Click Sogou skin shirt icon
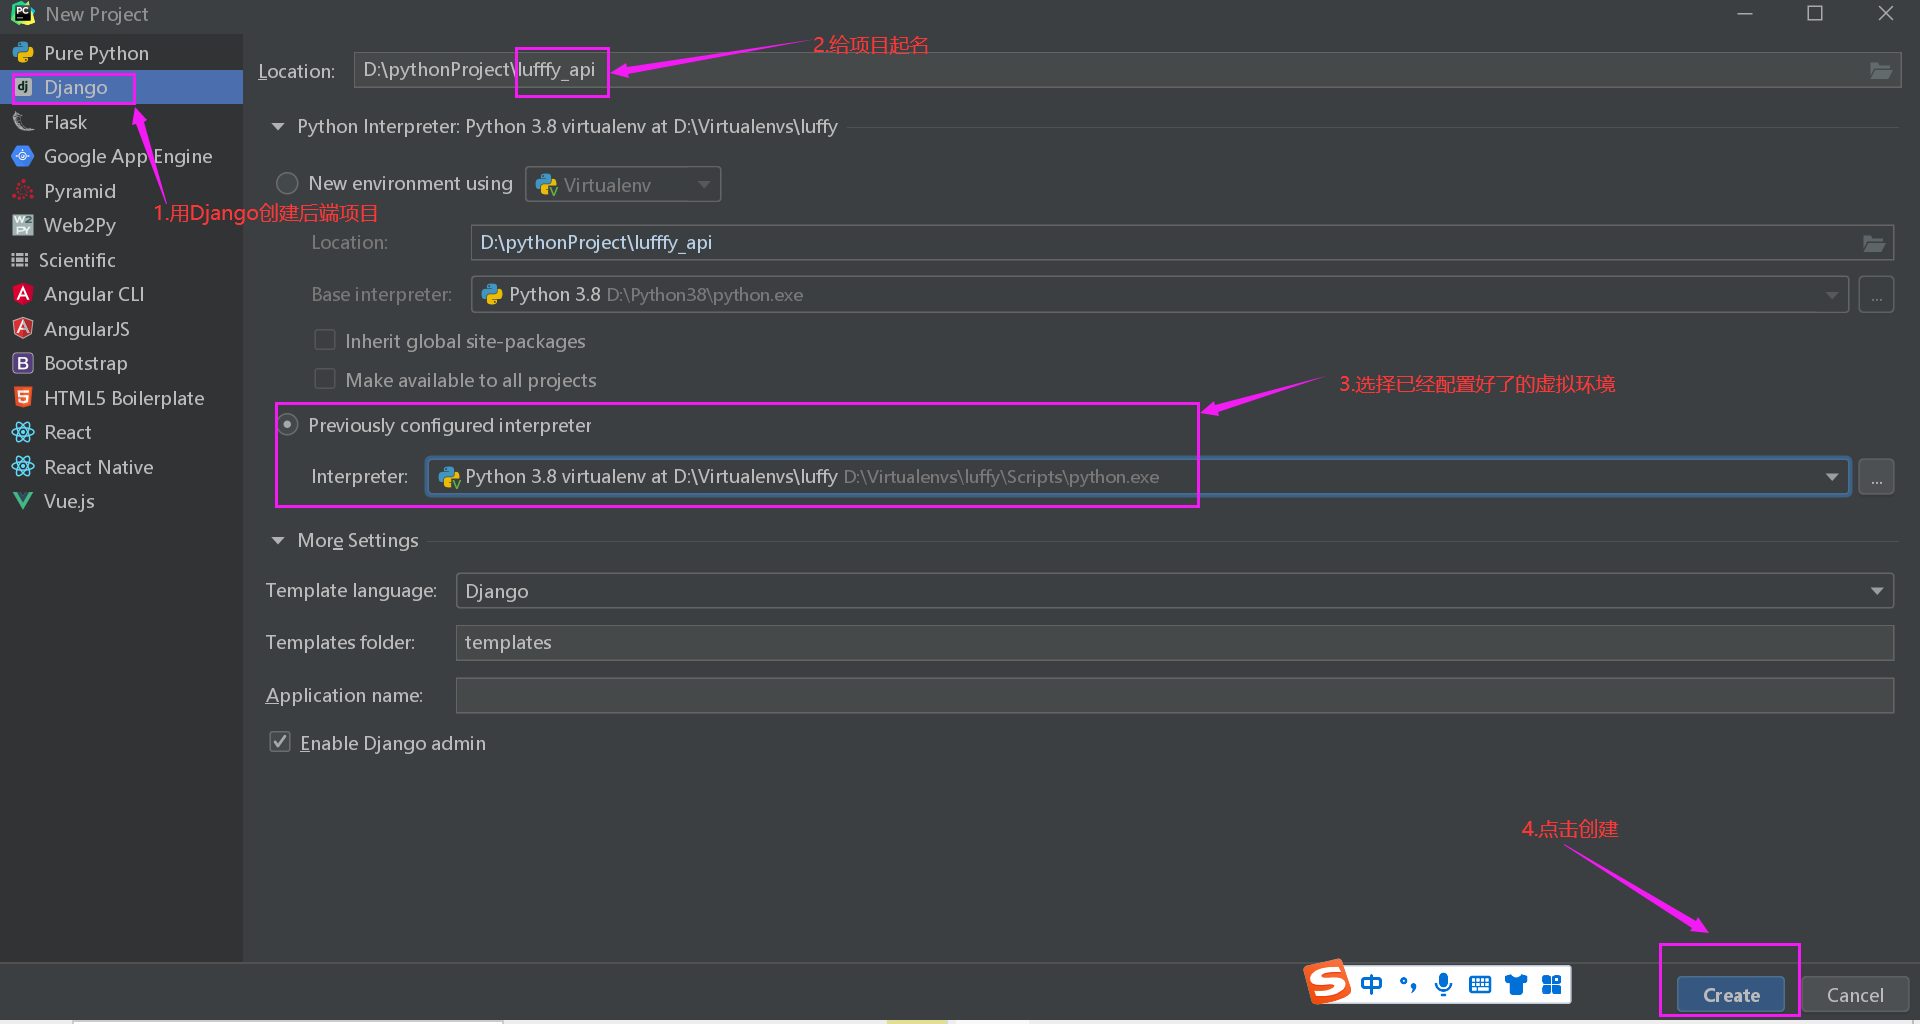 pos(1516,985)
